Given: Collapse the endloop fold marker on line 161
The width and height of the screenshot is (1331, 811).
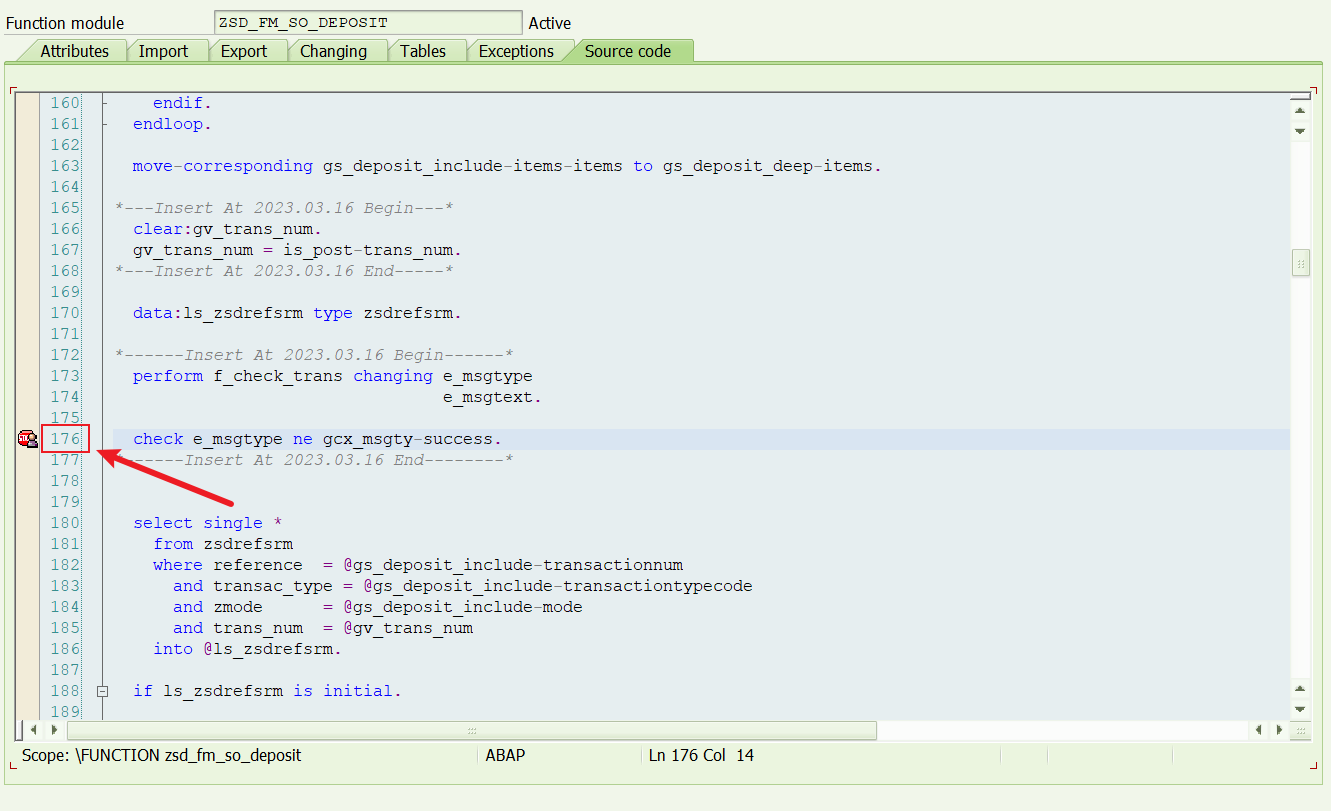Looking at the screenshot, I should [x=105, y=125].
